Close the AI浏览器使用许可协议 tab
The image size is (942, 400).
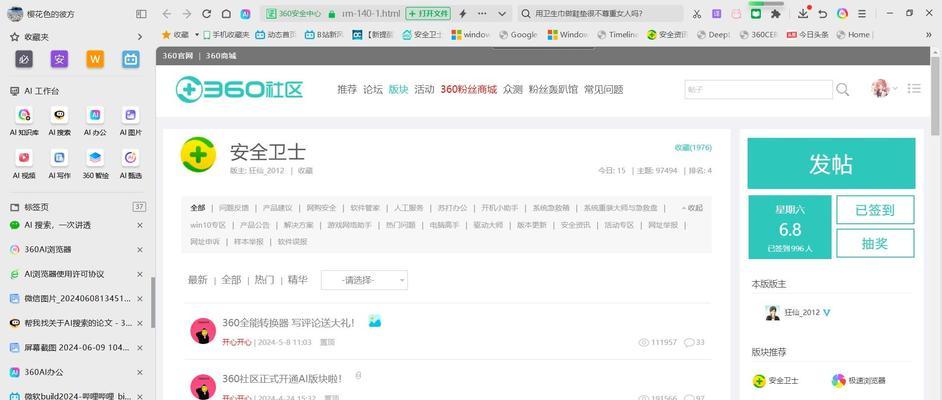[x=139, y=274]
